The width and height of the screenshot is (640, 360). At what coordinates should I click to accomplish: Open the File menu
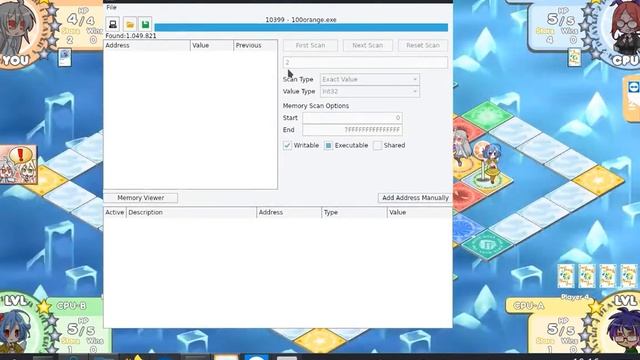tap(111, 7)
